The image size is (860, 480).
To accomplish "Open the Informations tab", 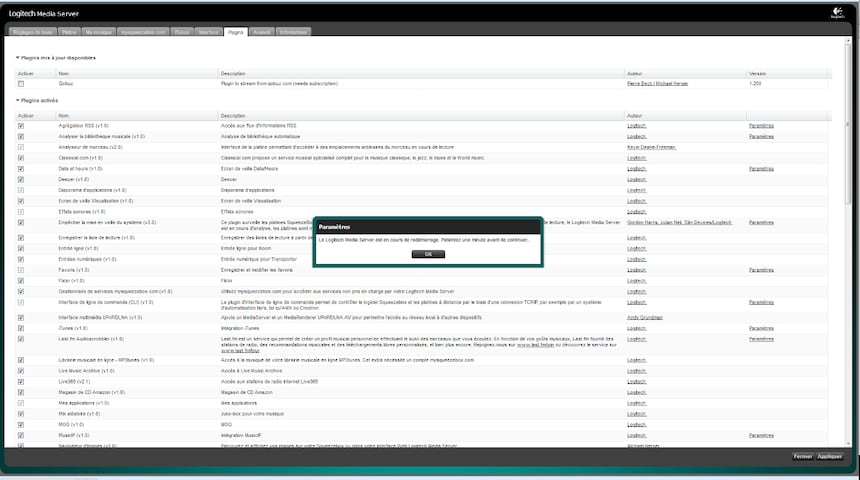I will pyautogui.click(x=293, y=32).
